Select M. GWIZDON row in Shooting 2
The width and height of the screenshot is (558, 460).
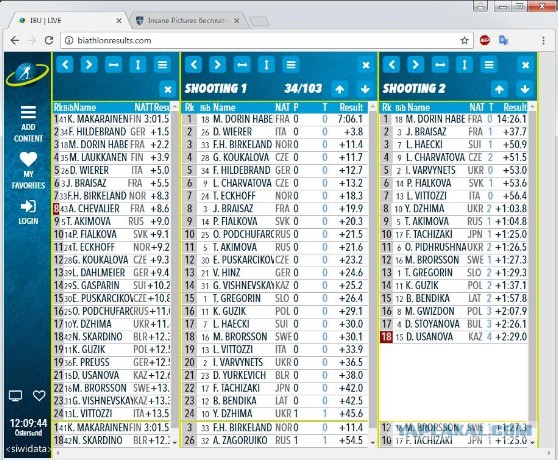coord(454,311)
